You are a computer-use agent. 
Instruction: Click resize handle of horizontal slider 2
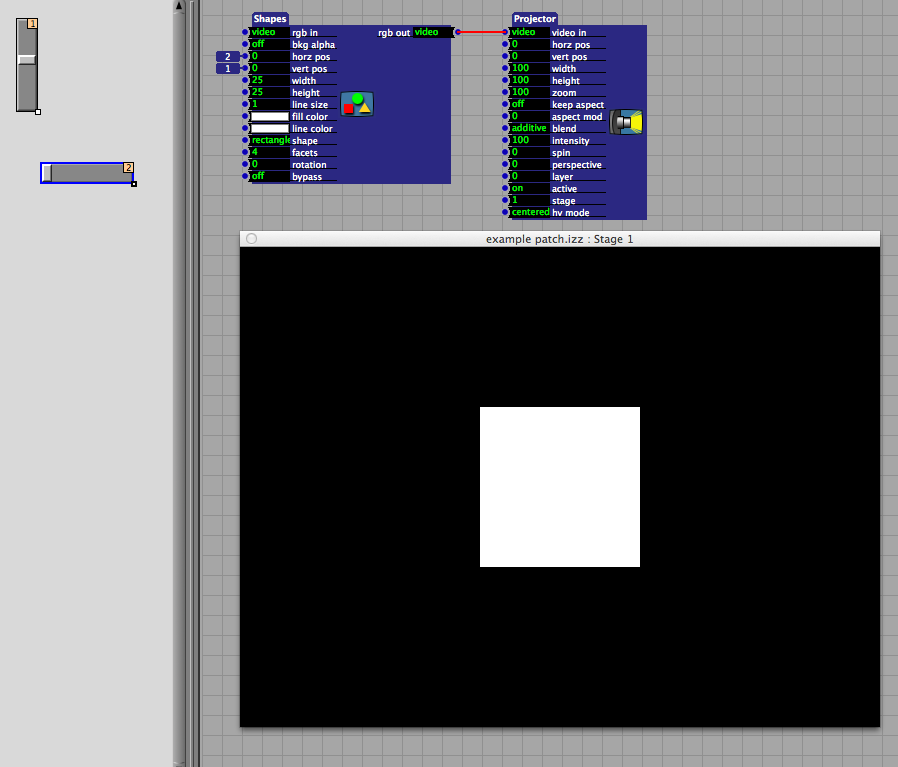[134, 184]
